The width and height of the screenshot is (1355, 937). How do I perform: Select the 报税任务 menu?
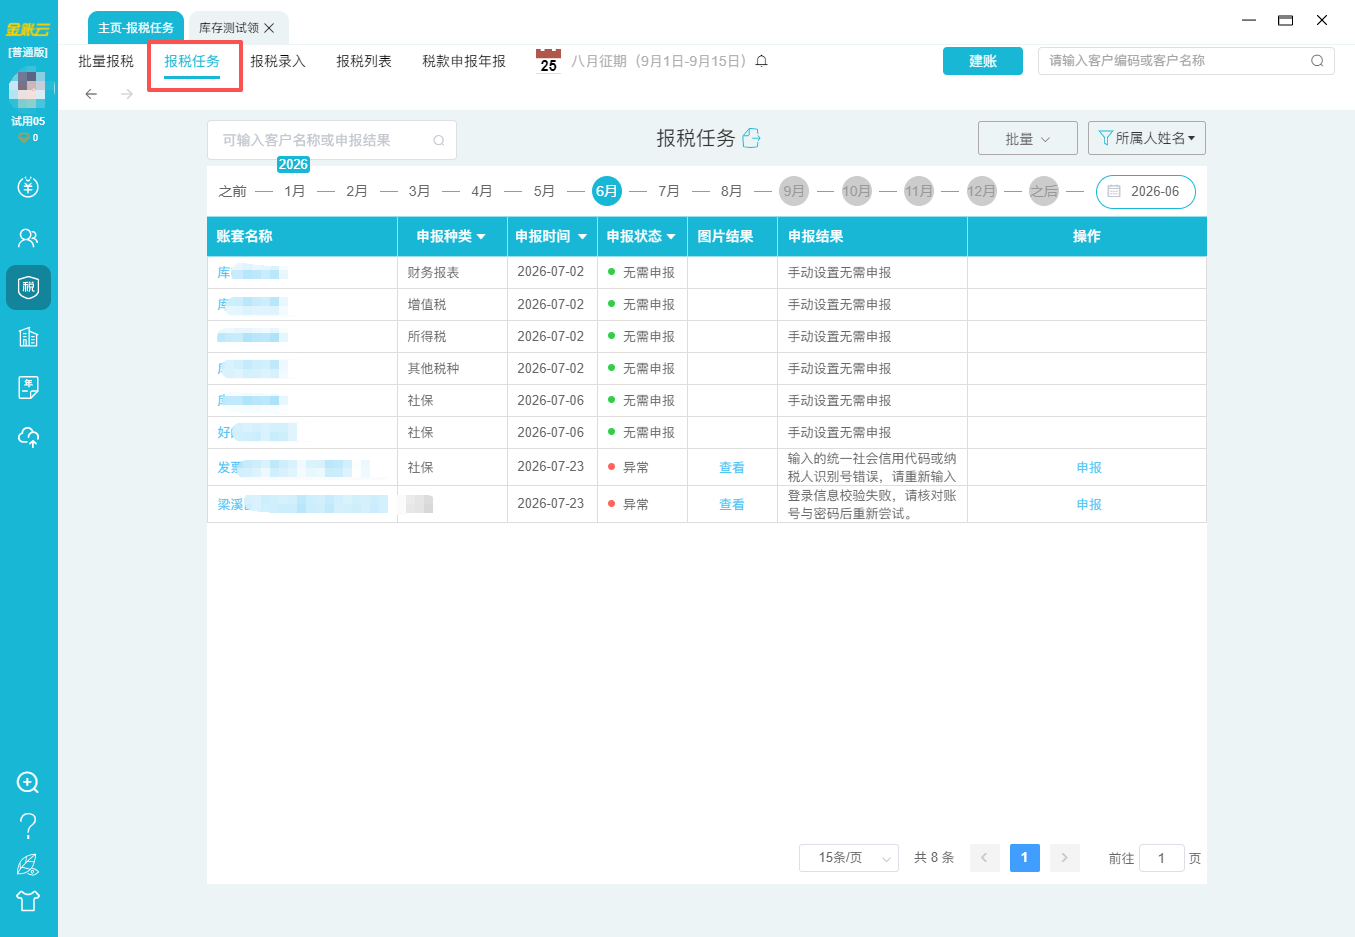point(192,61)
